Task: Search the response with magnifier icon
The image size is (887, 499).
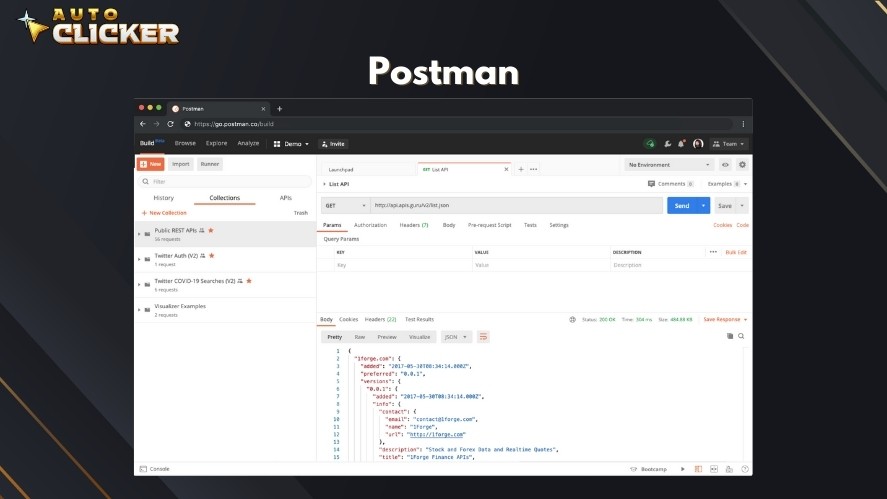Action: click(741, 336)
